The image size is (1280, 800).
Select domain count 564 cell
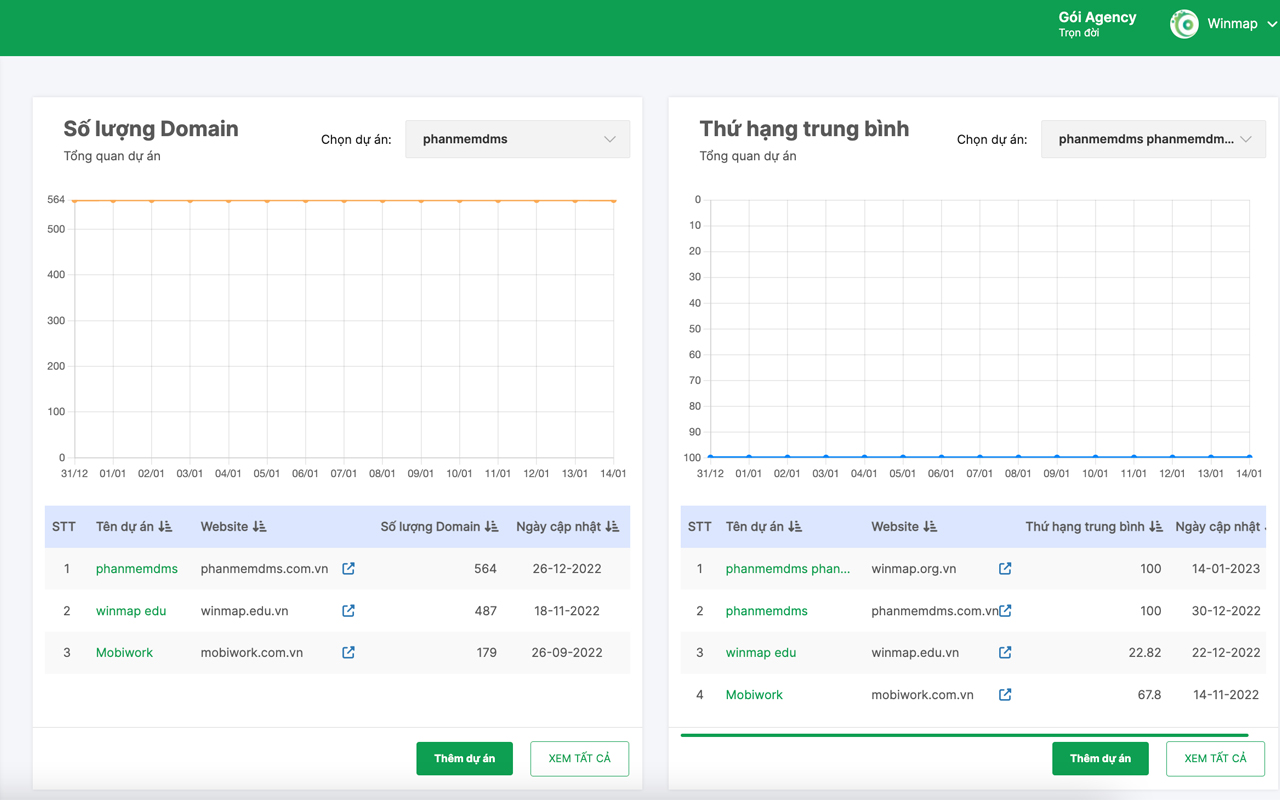485,568
